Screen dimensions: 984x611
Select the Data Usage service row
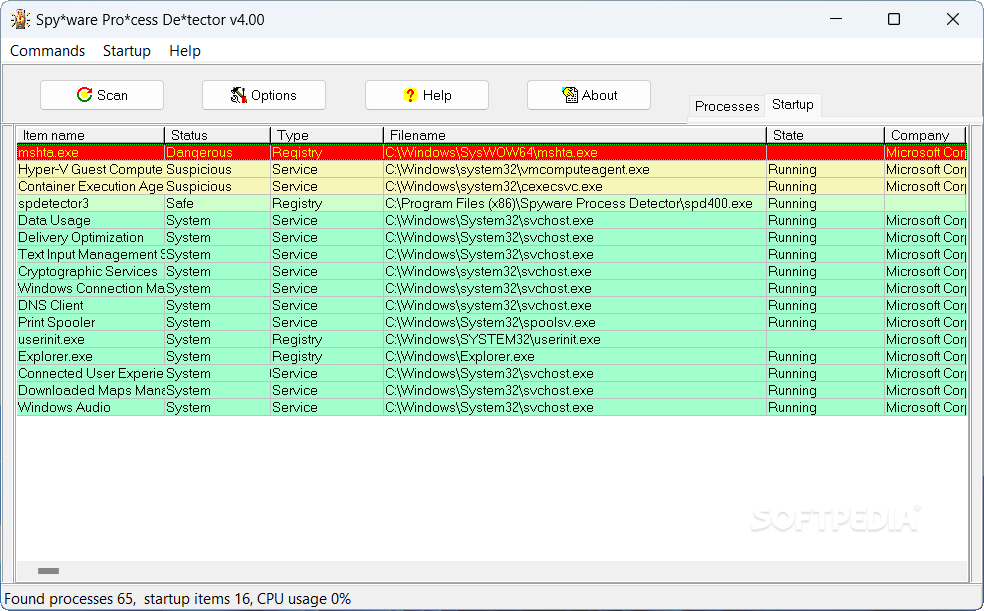(x=491, y=220)
